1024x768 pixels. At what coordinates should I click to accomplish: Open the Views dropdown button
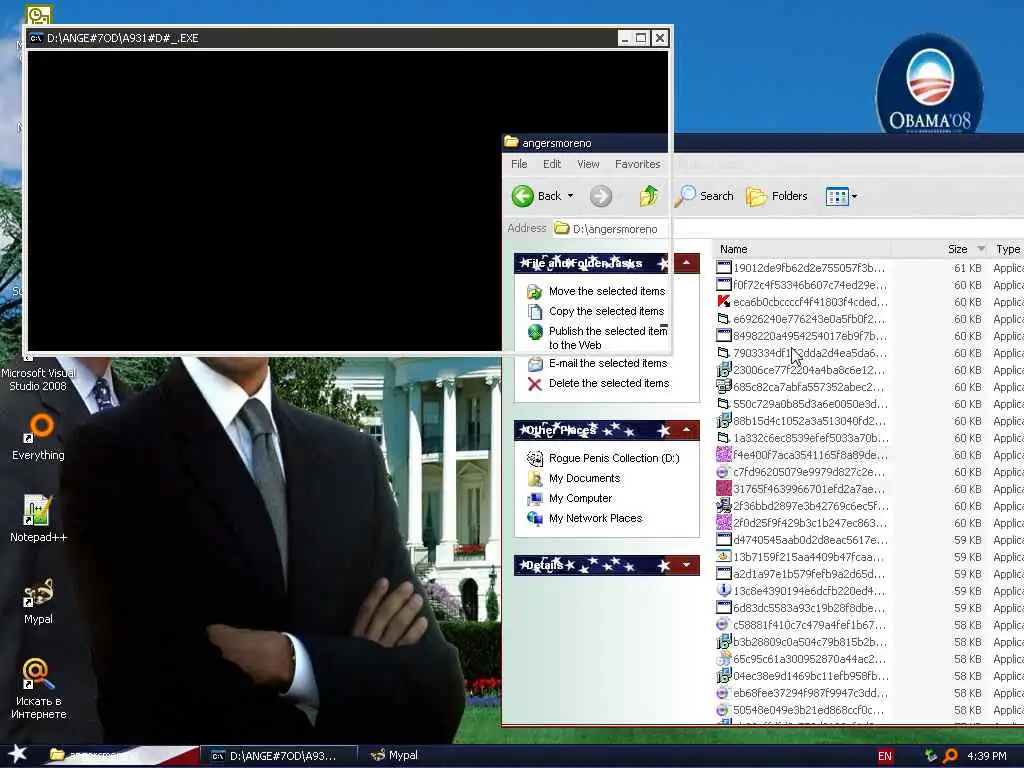(x=841, y=196)
